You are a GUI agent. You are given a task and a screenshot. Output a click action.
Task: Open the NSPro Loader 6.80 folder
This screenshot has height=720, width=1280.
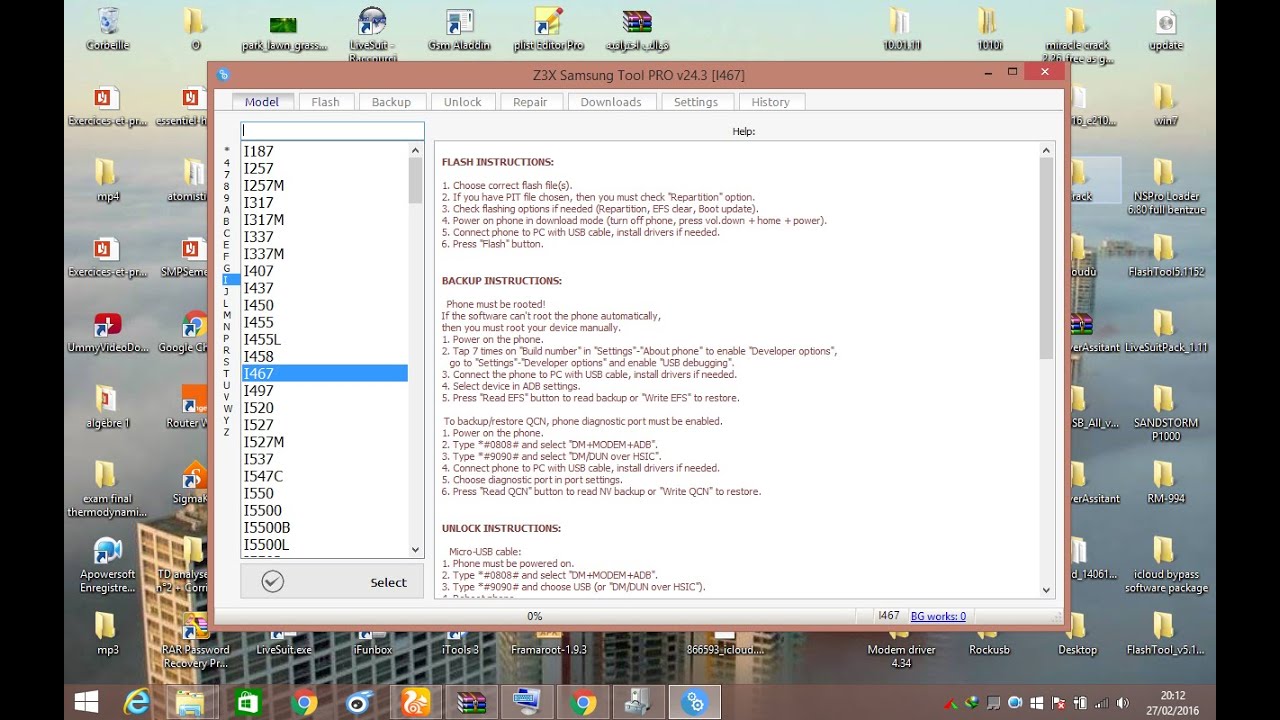[x=1164, y=188]
